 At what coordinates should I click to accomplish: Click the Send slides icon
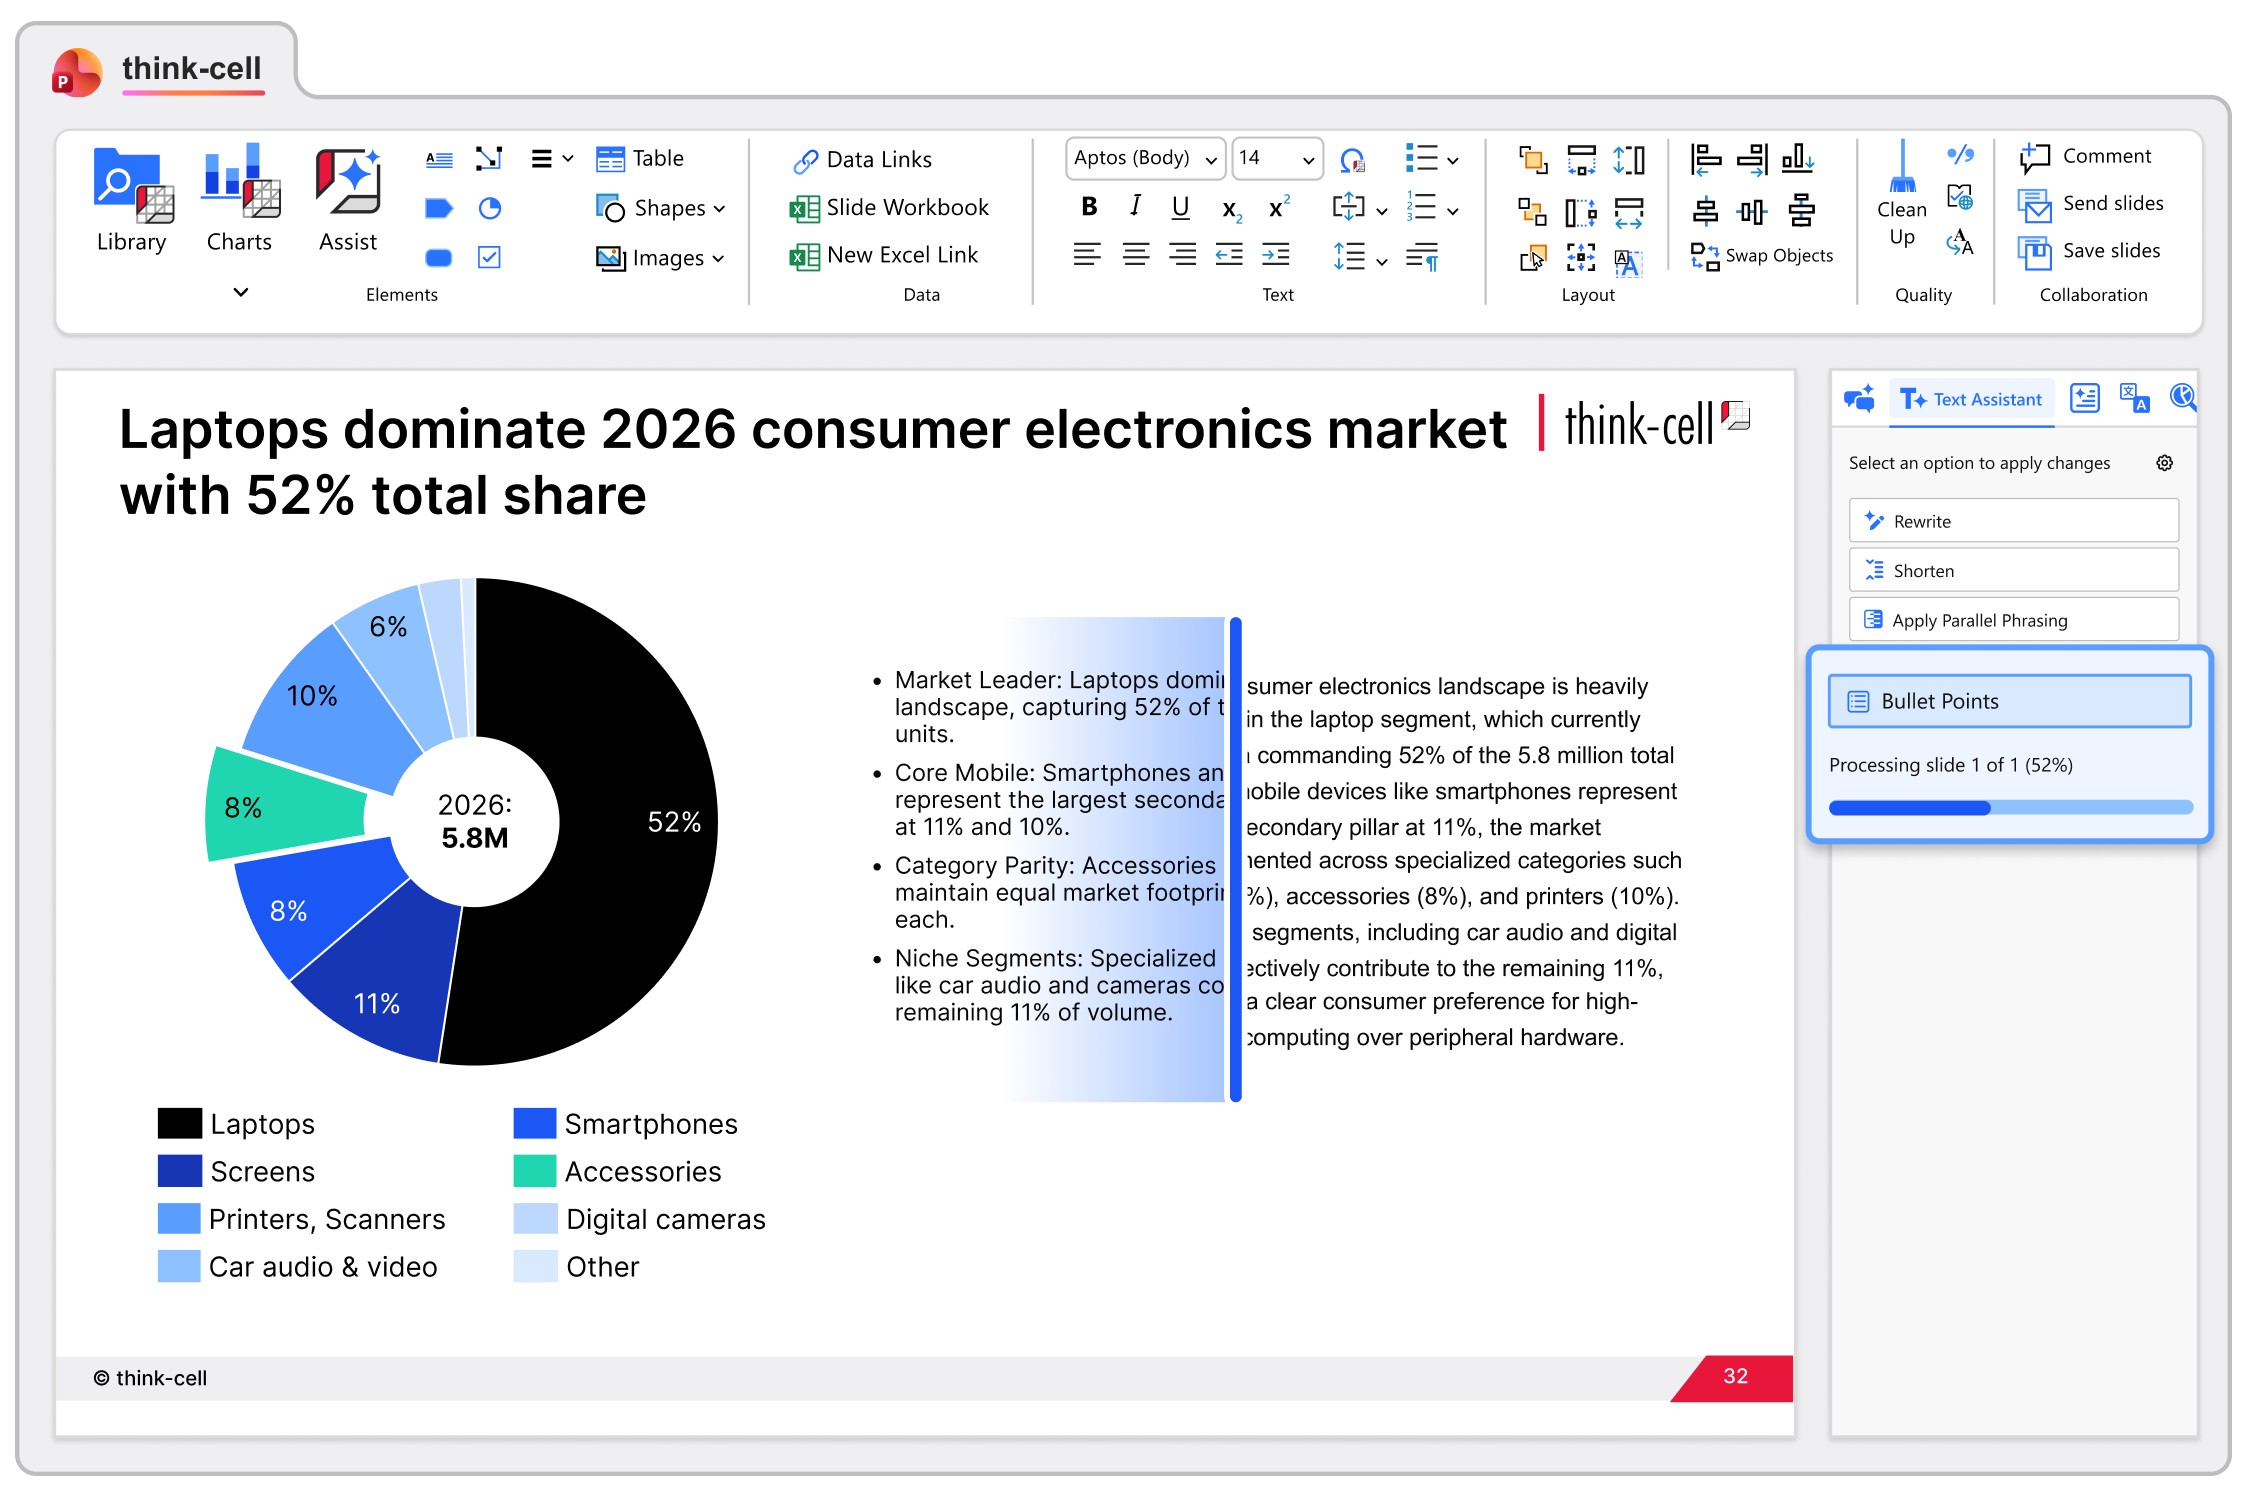[x=2033, y=204]
